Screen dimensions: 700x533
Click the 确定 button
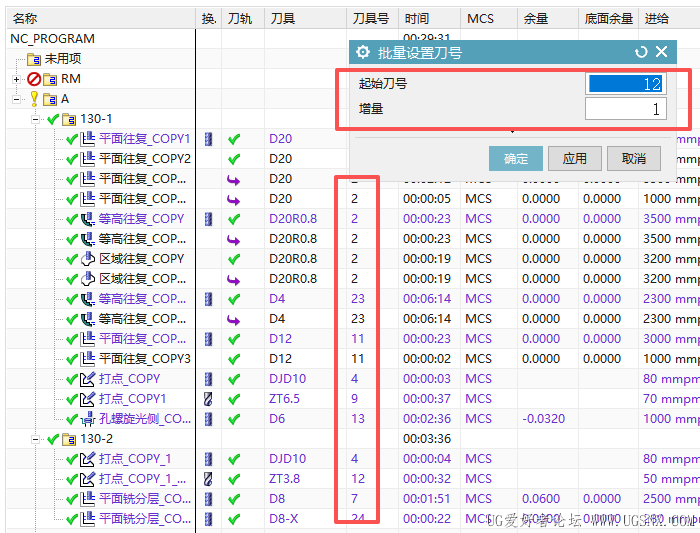coord(516,158)
